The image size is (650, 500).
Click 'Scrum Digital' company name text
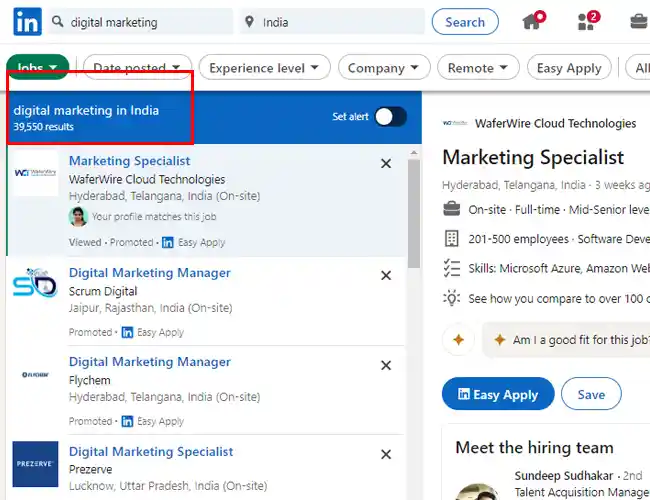(x=103, y=291)
